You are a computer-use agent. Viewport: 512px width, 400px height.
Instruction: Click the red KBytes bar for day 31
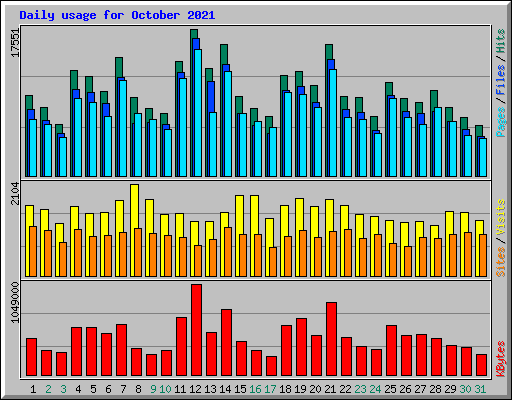coord(482,365)
